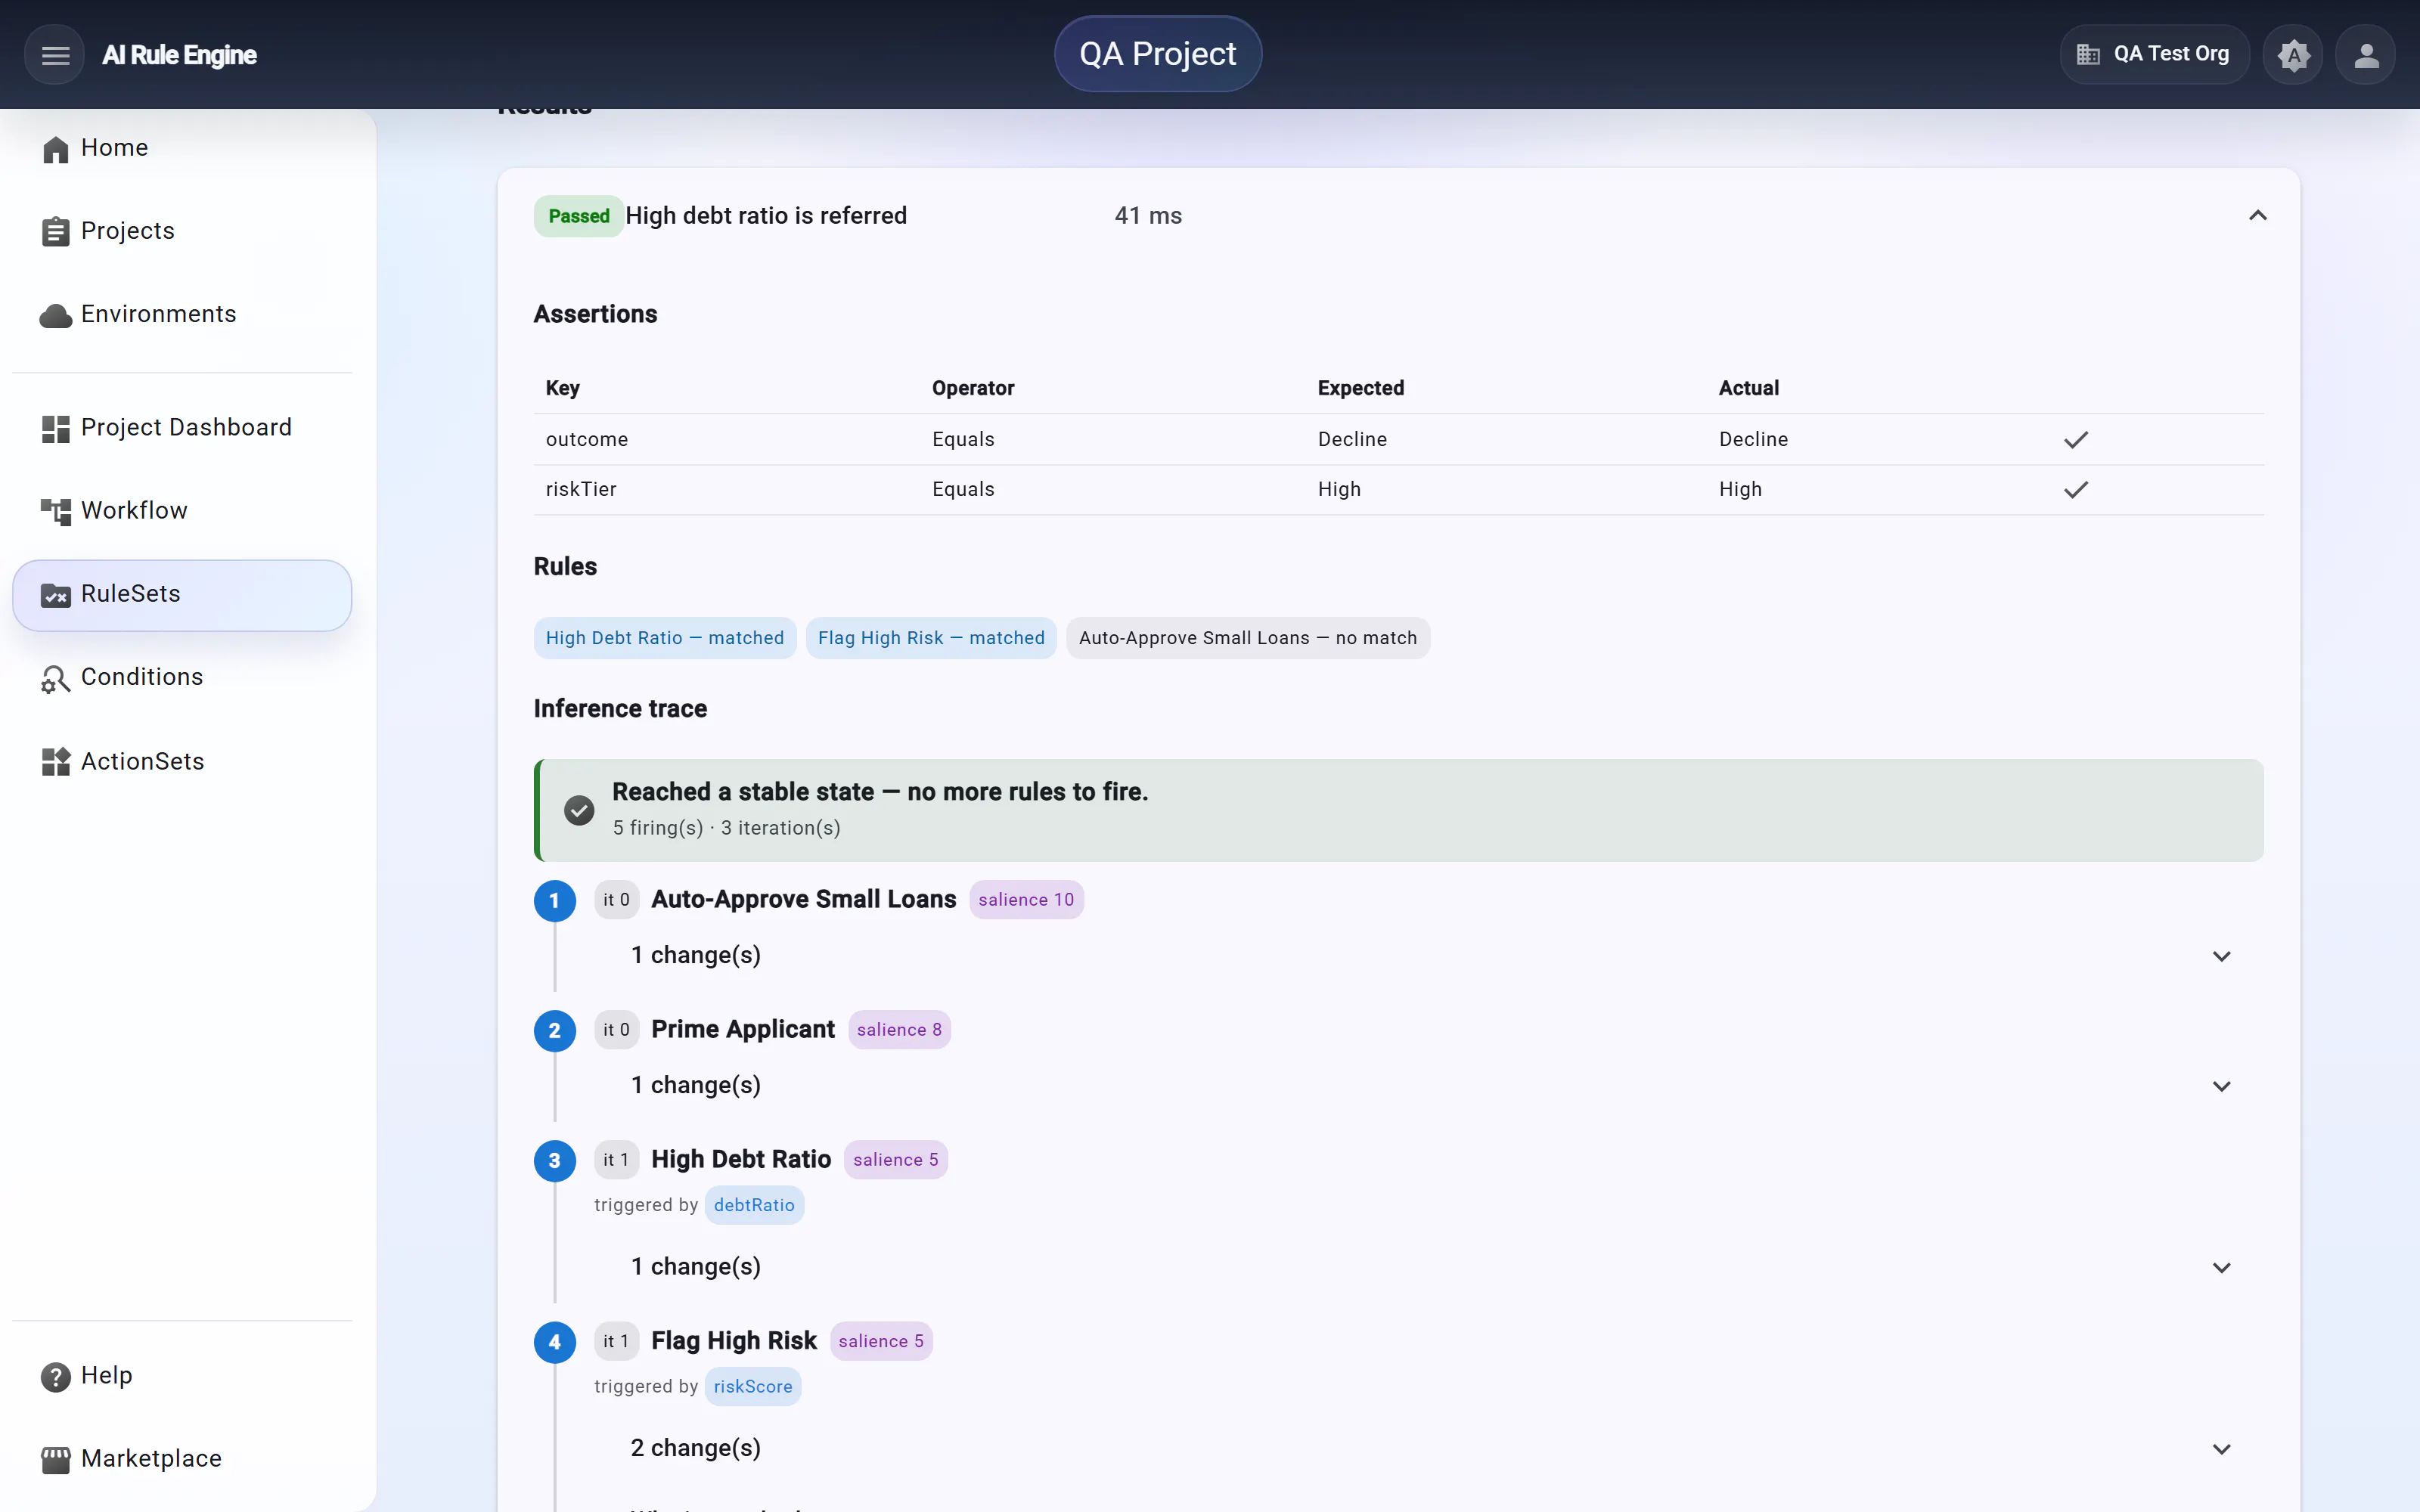
Task: Collapse the High debt ratio result card
Action: tap(2258, 216)
